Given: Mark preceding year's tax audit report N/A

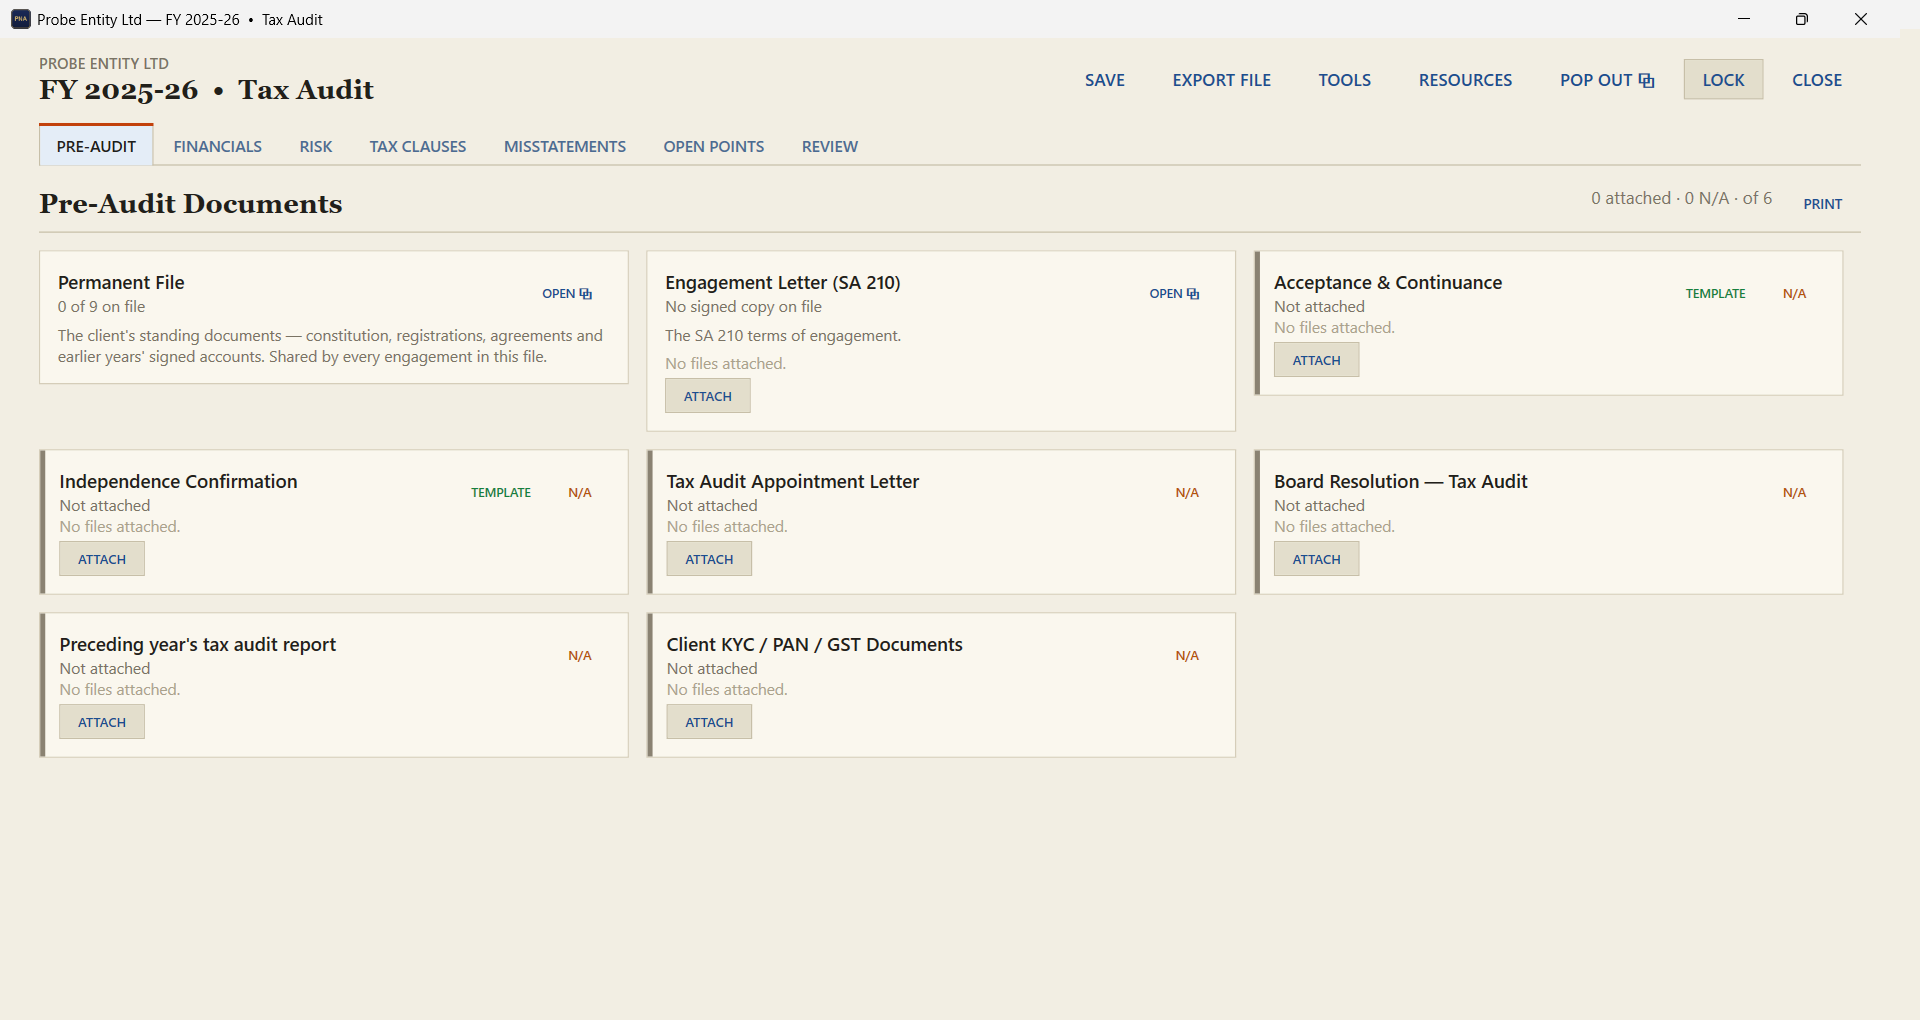Looking at the screenshot, I should [x=580, y=656].
